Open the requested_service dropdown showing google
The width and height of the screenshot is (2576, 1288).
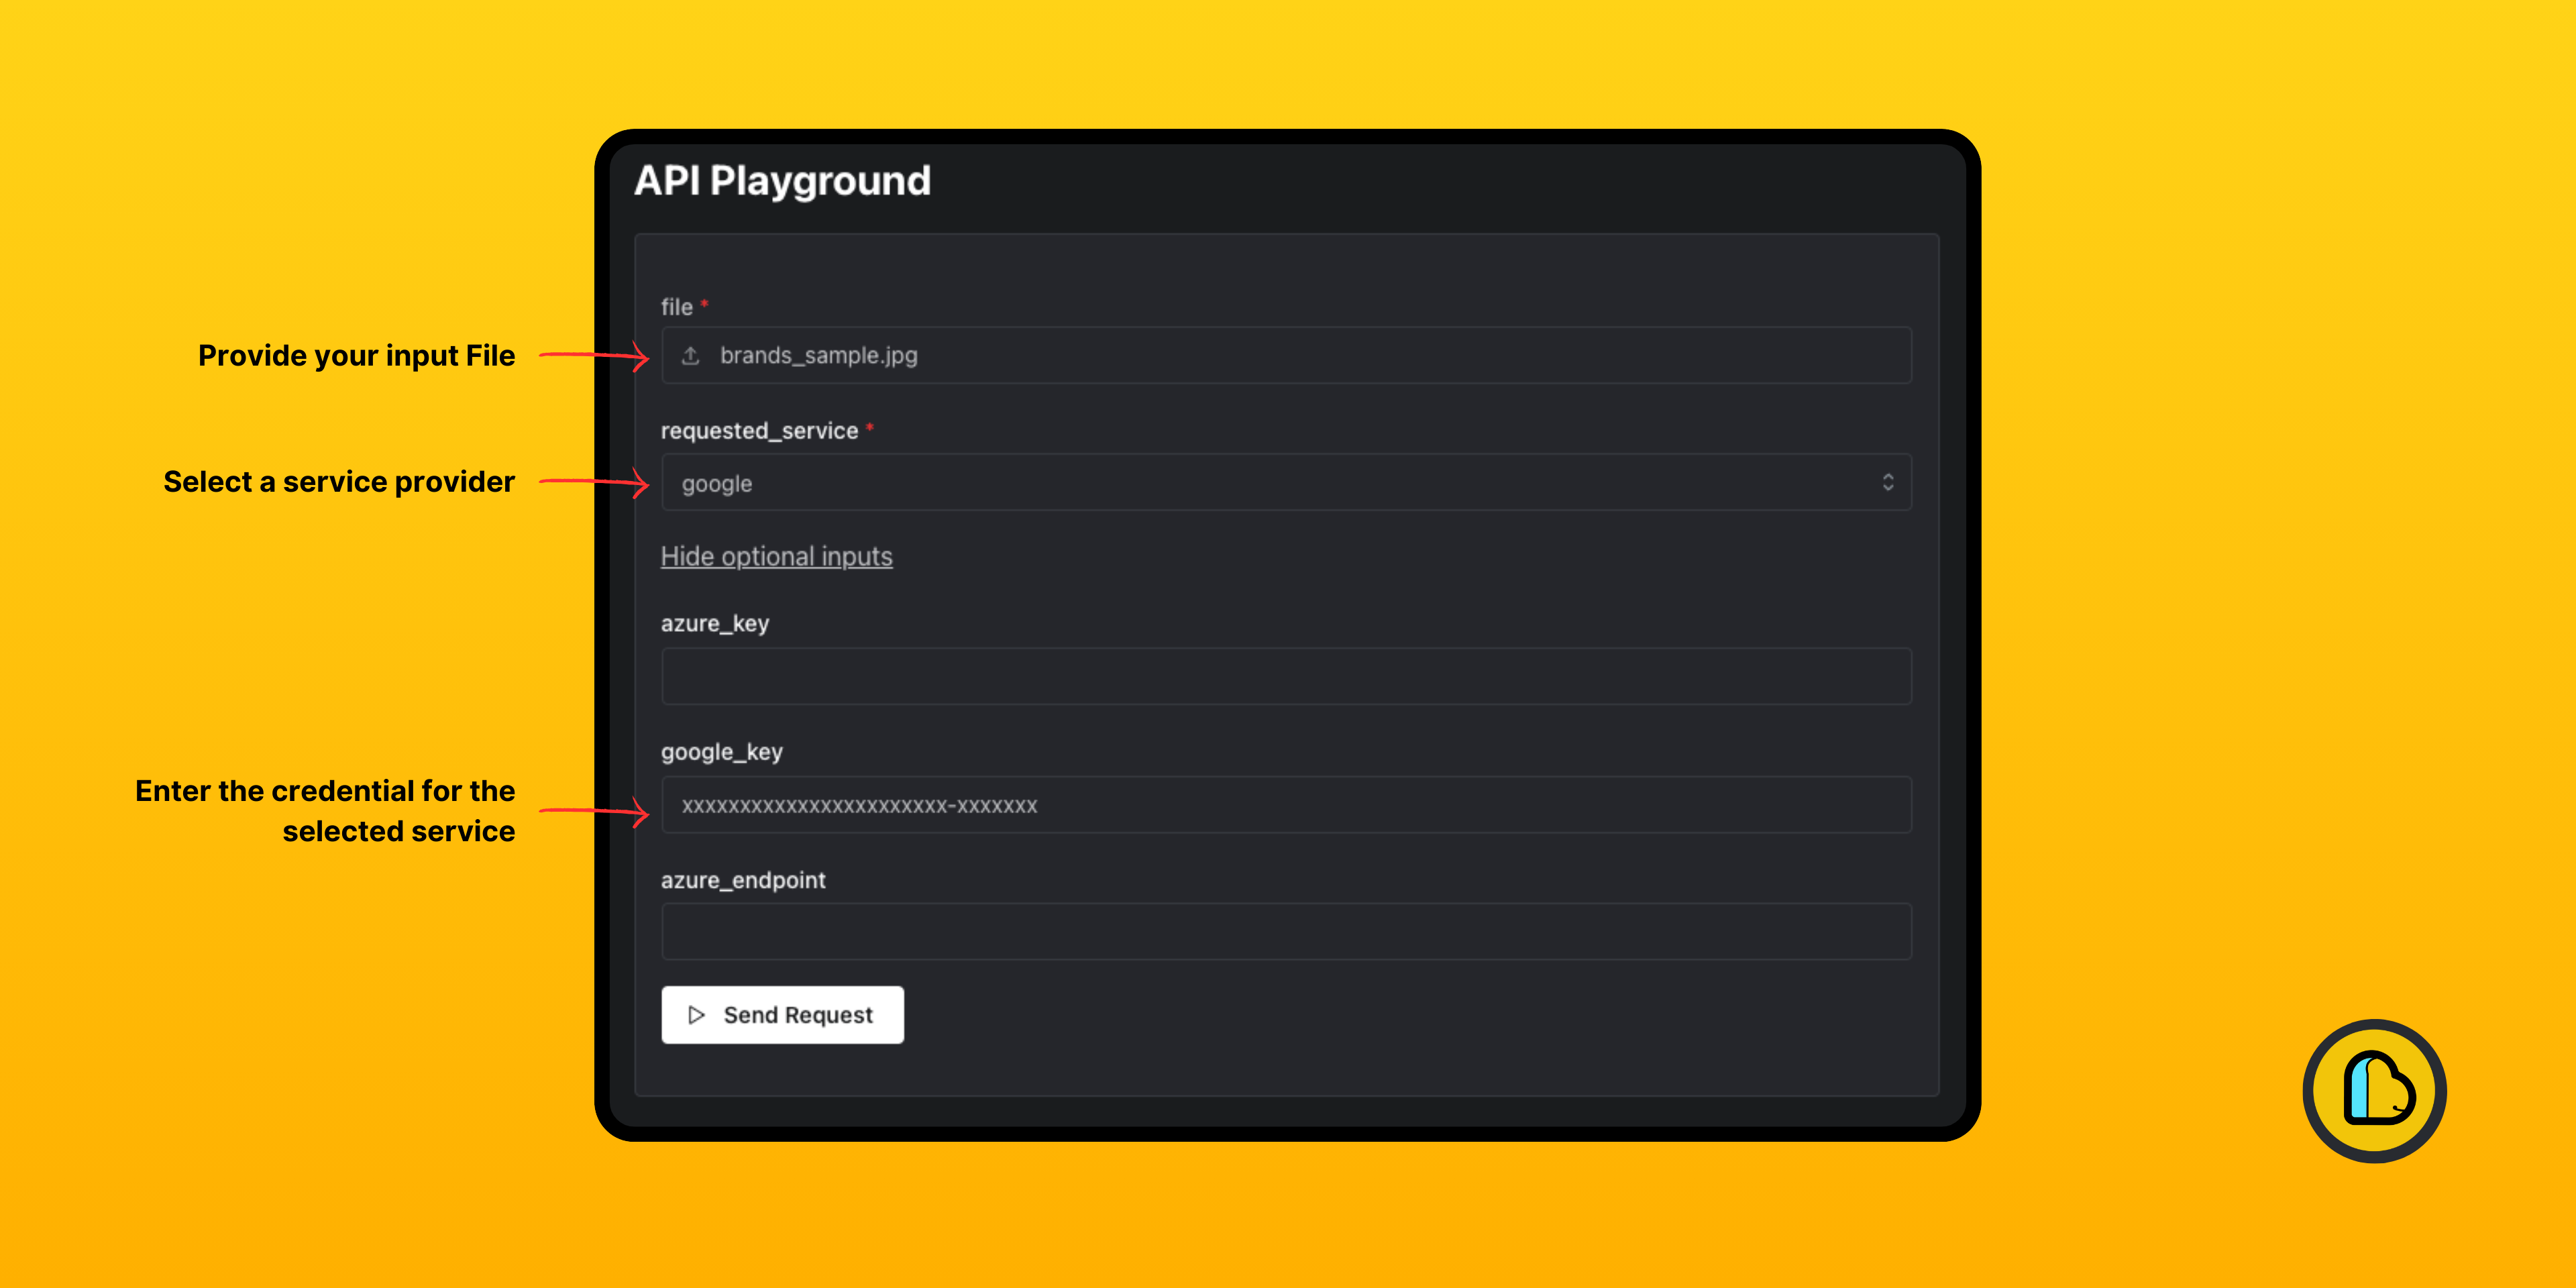(1286, 483)
